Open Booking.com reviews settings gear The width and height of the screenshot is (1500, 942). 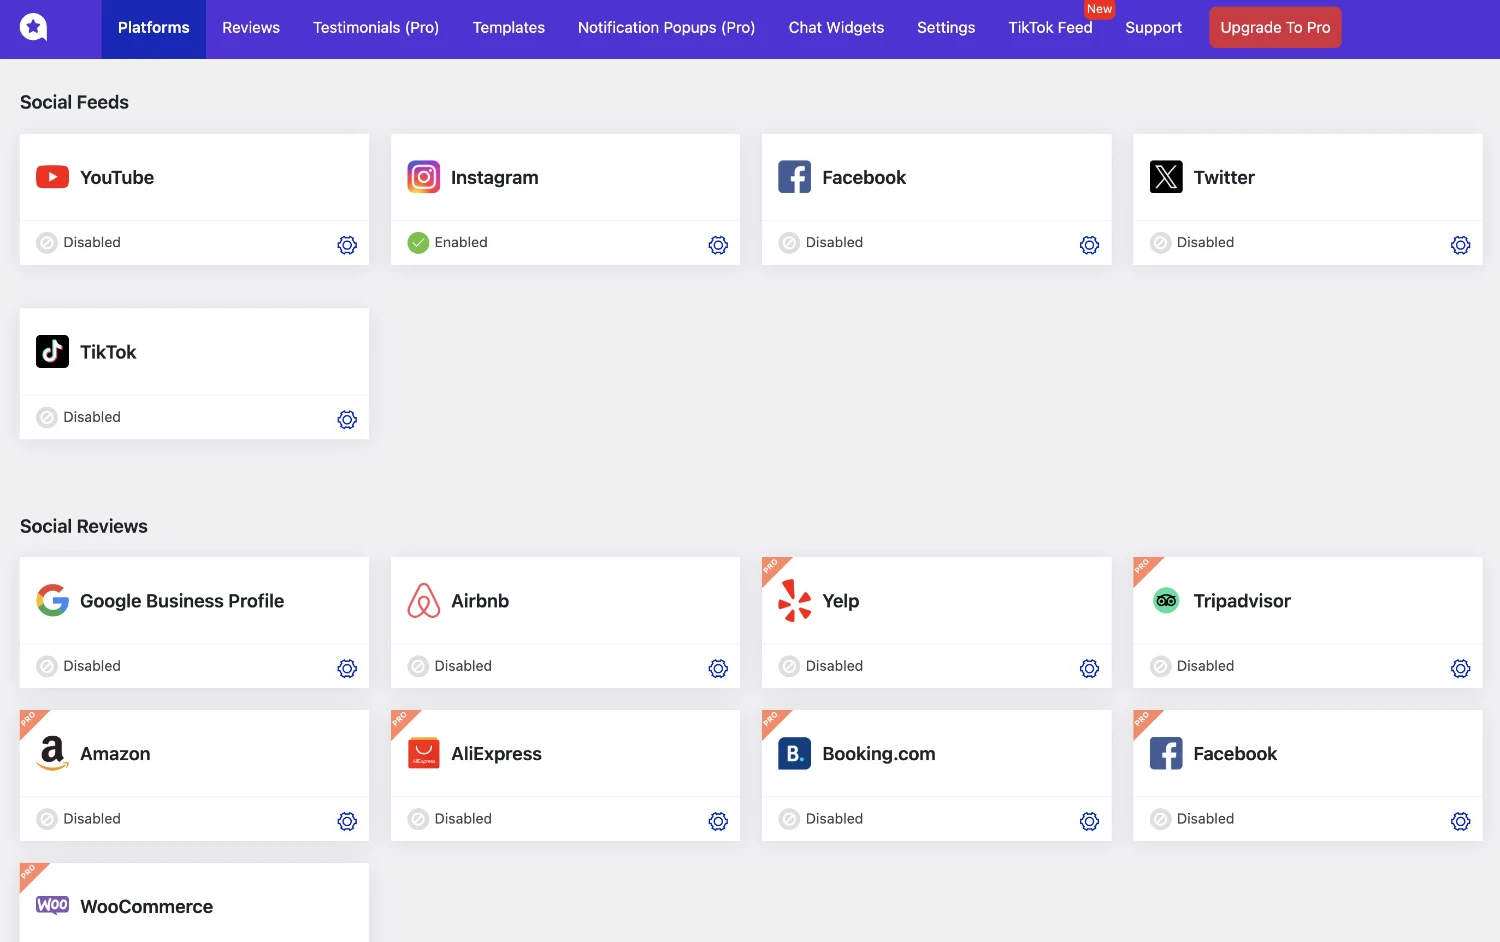(x=1089, y=822)
